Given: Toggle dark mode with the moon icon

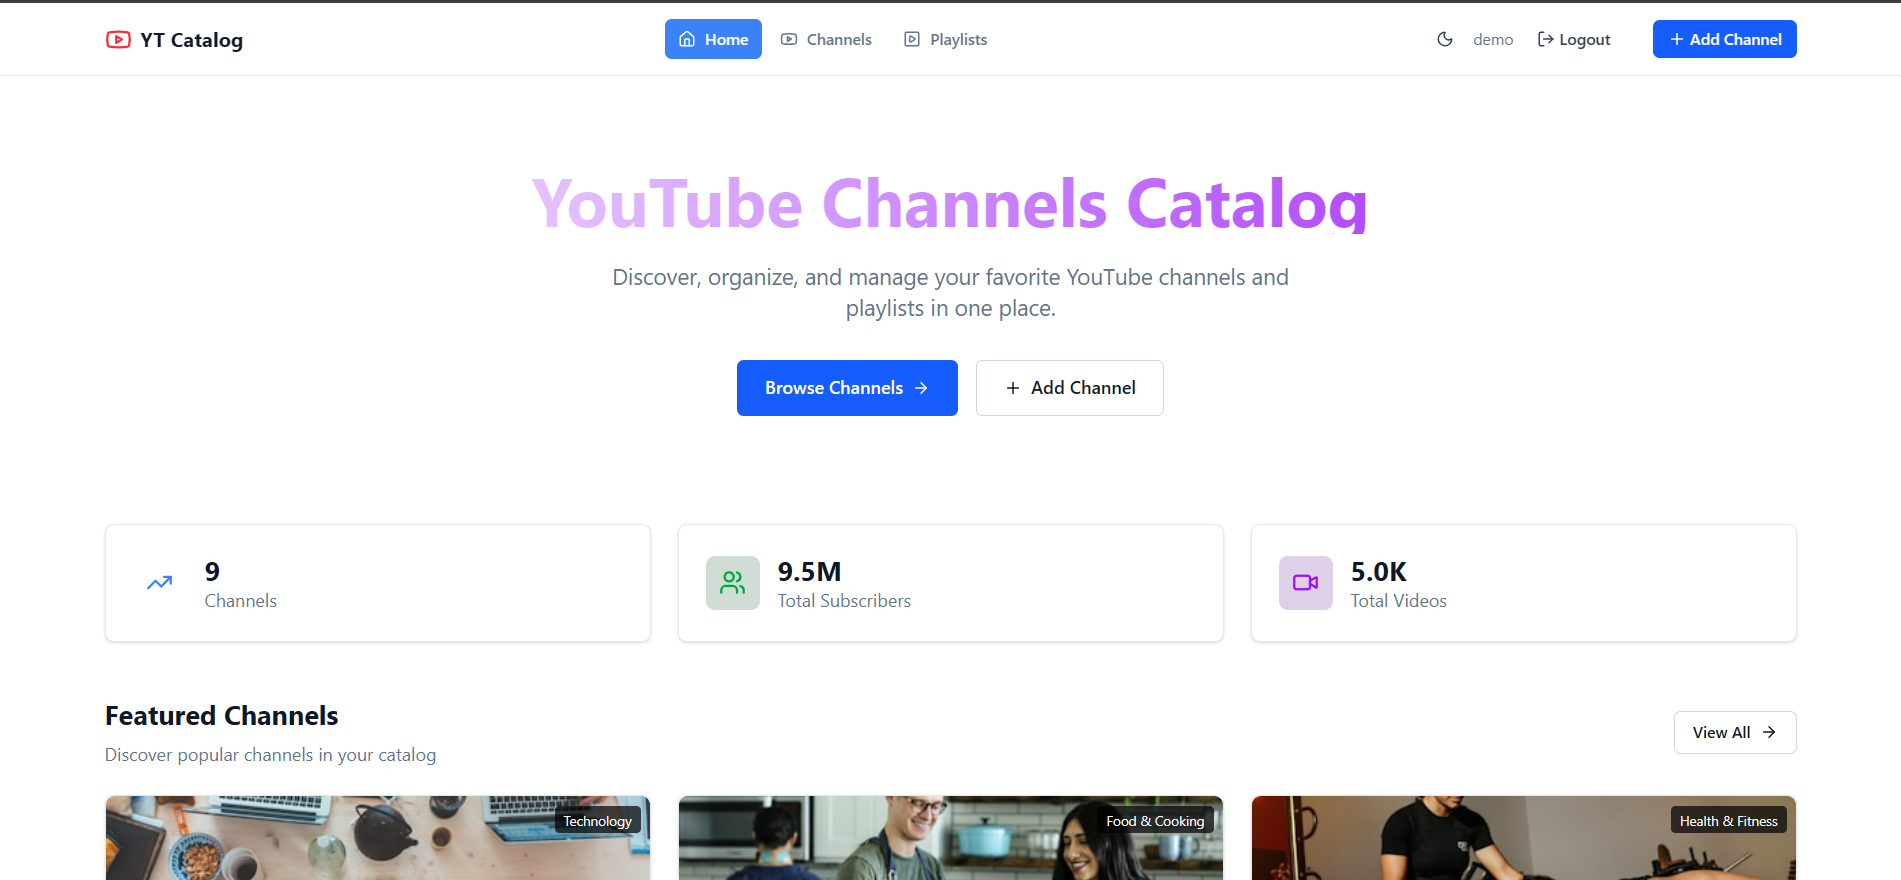Looking at the screenshot, I should click(x=1444, y=40).
